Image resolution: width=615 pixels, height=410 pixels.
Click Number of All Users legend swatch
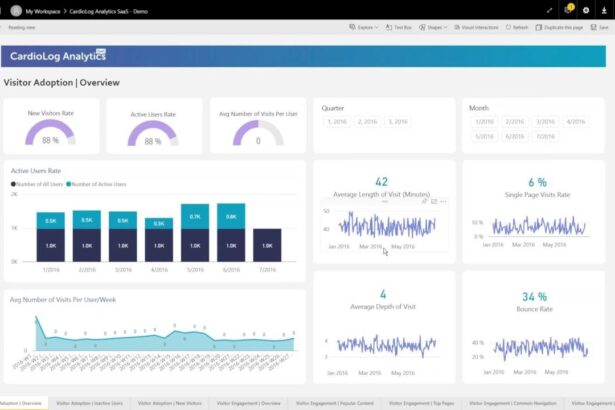tap(13, 184)
